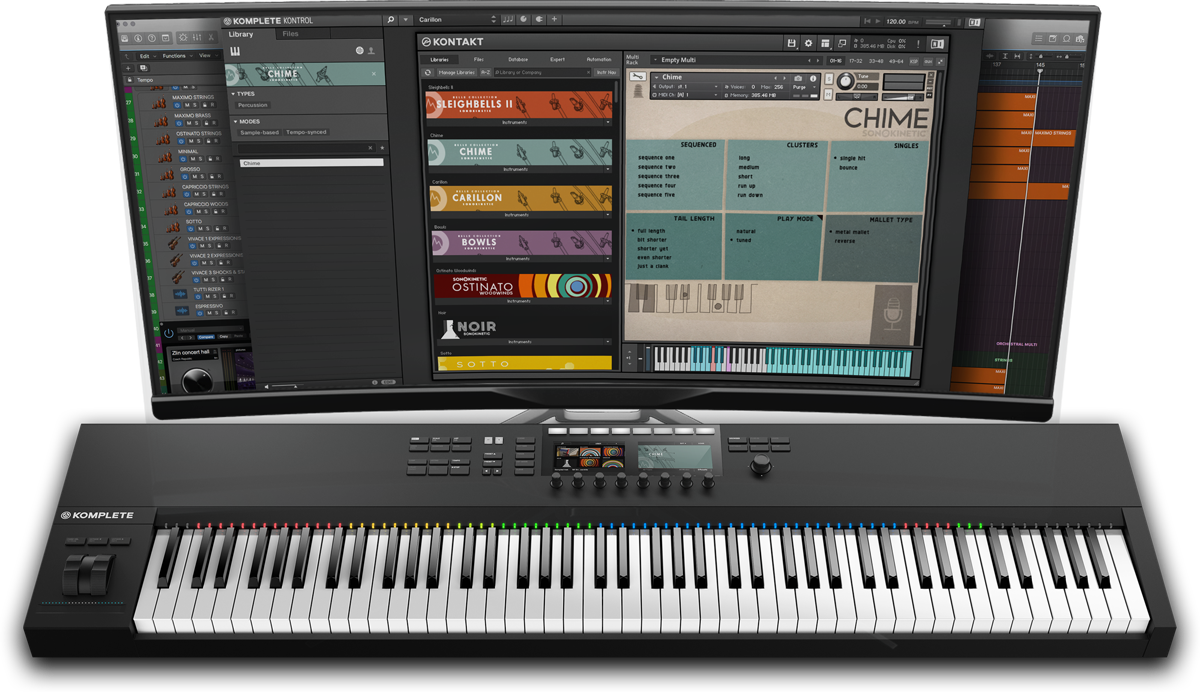Select 'reverse' mallet type
Viewport: 1200px width, 692px height.
[x=846, y=240]
